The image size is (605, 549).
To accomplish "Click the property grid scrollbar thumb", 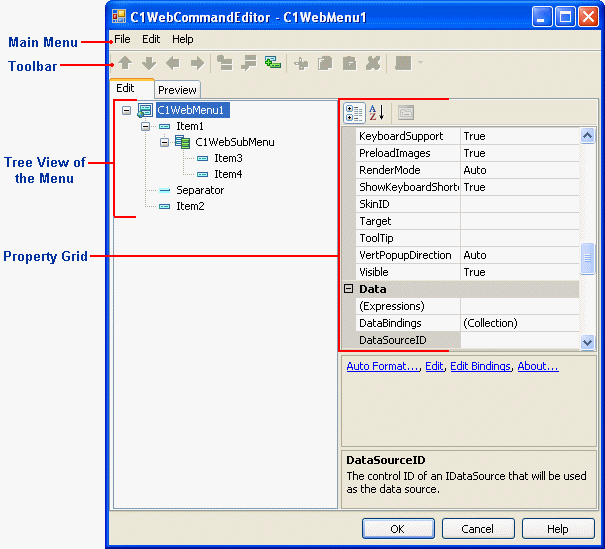I will pos(587,258).
